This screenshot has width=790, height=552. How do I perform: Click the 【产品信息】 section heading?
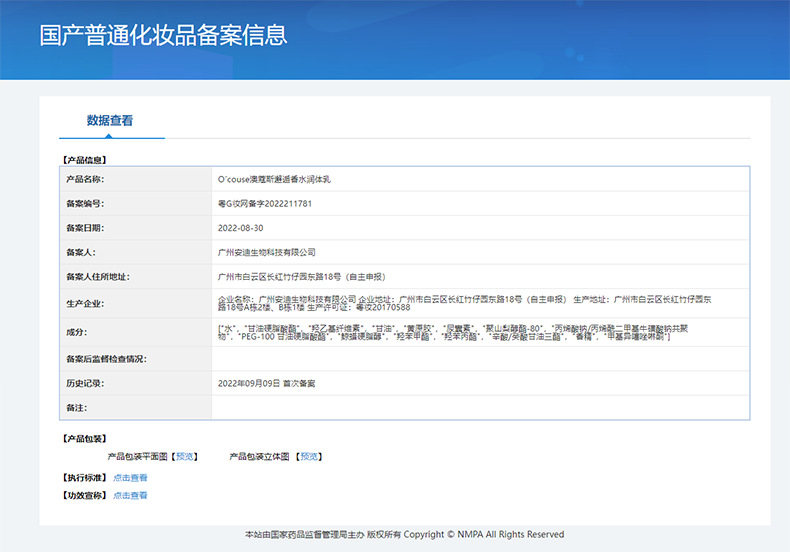84,160
